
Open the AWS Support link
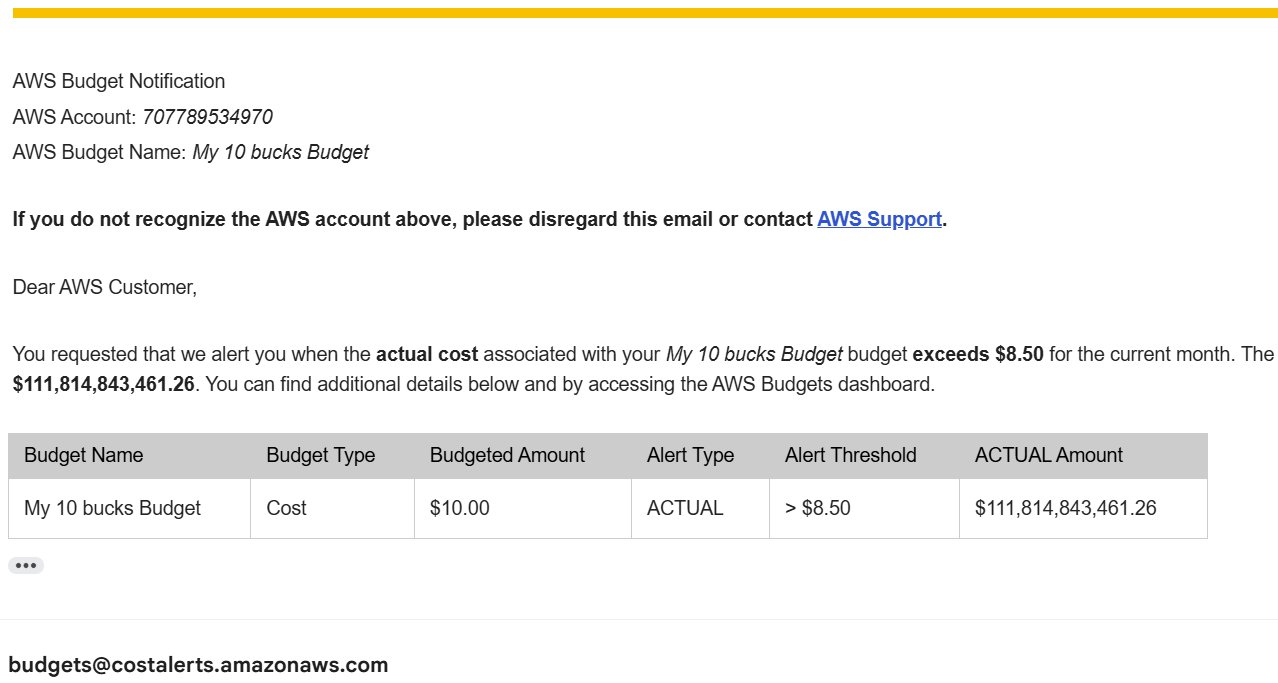tap(879, 219)
